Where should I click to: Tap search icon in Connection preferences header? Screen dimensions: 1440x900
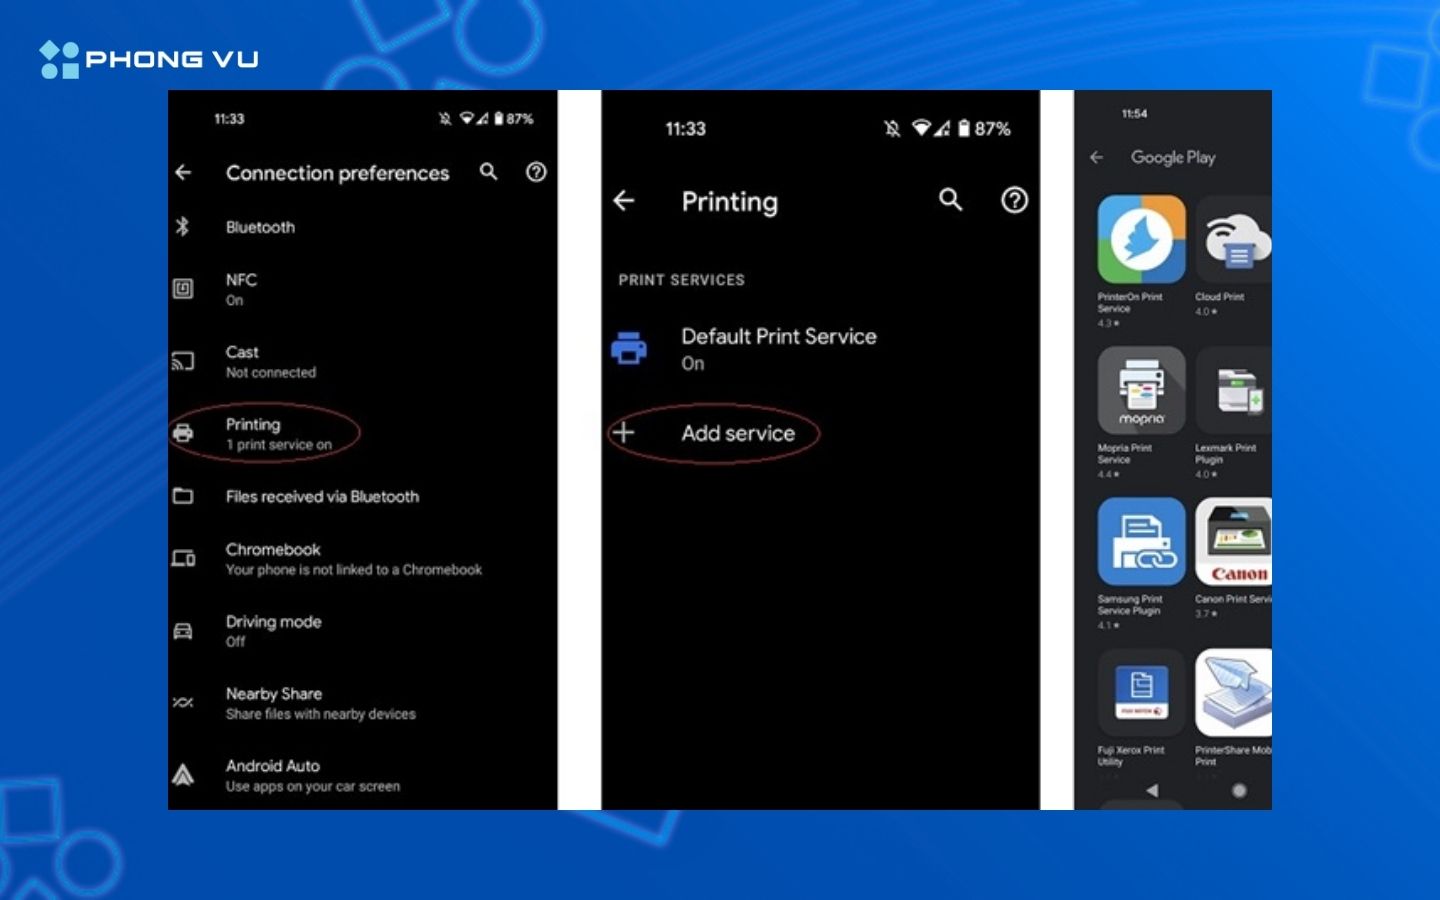(x=488, y=172)
